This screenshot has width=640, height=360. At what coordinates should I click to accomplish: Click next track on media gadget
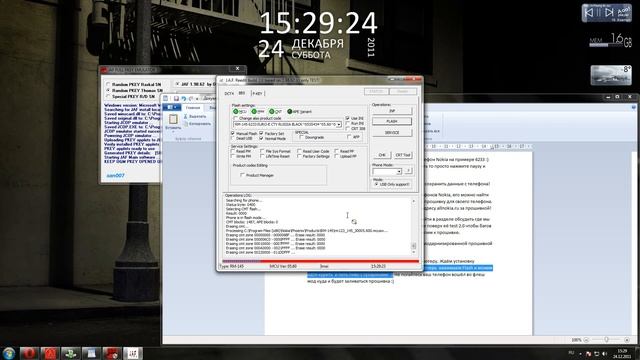609,12
